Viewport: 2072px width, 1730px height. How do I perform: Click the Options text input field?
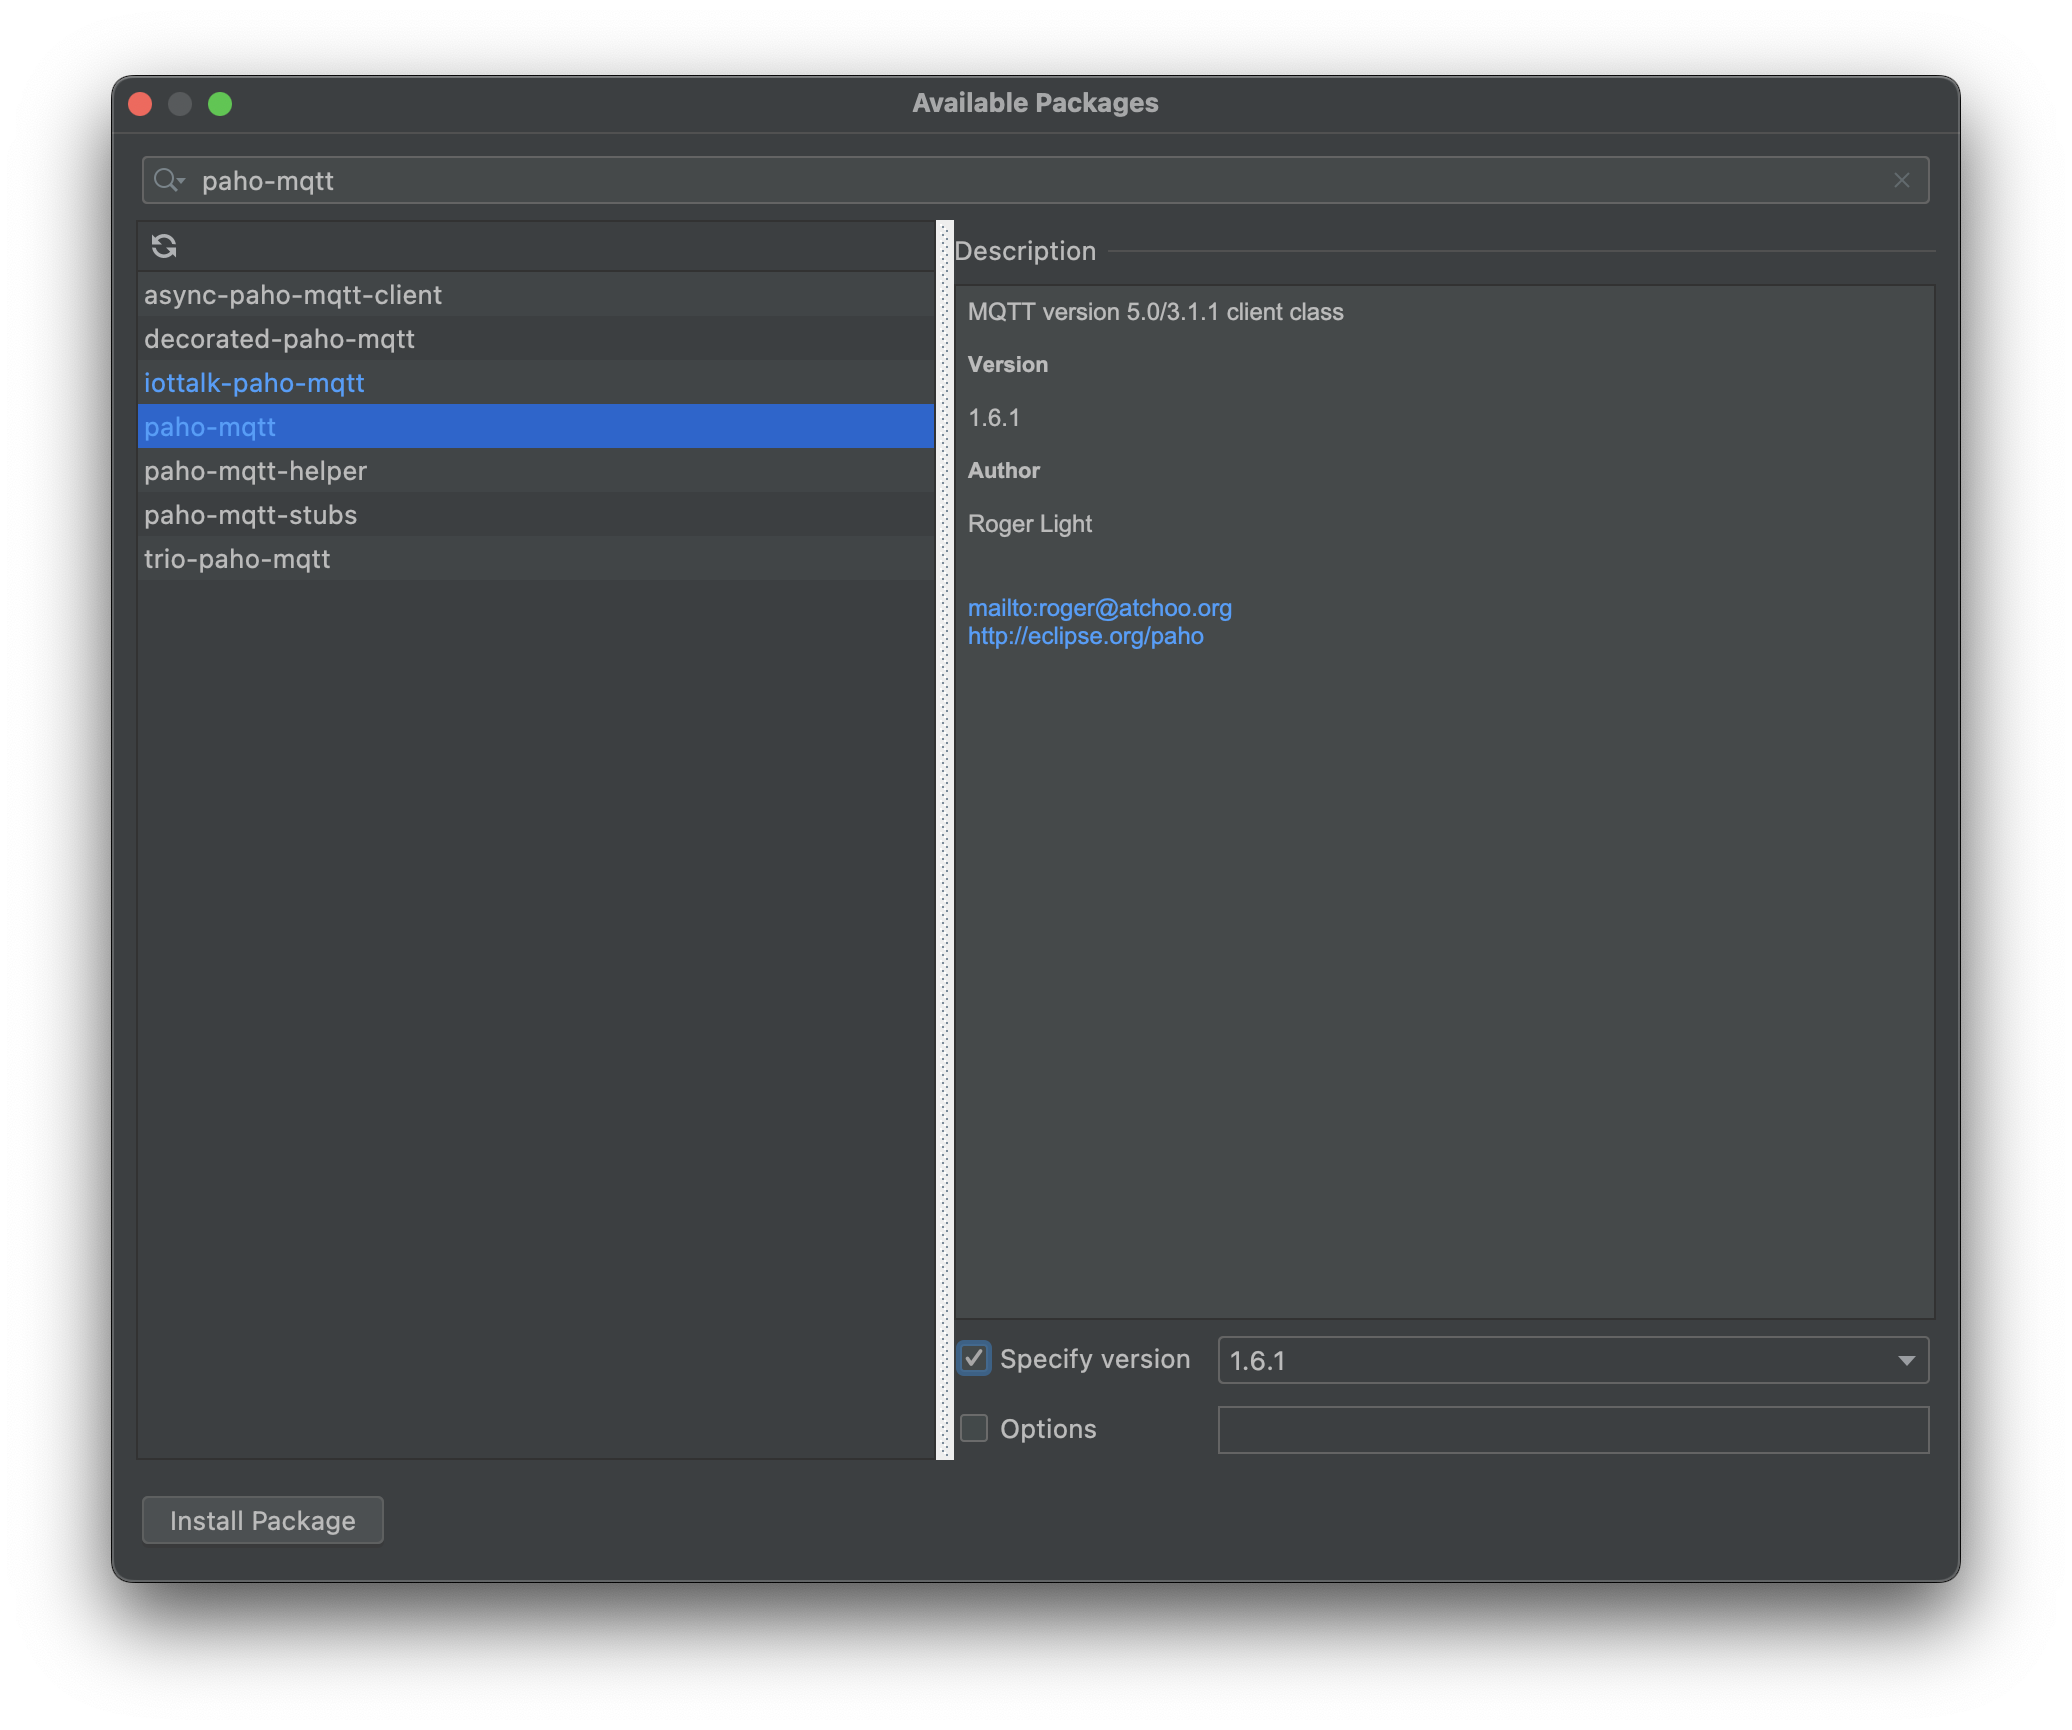1572,1430
